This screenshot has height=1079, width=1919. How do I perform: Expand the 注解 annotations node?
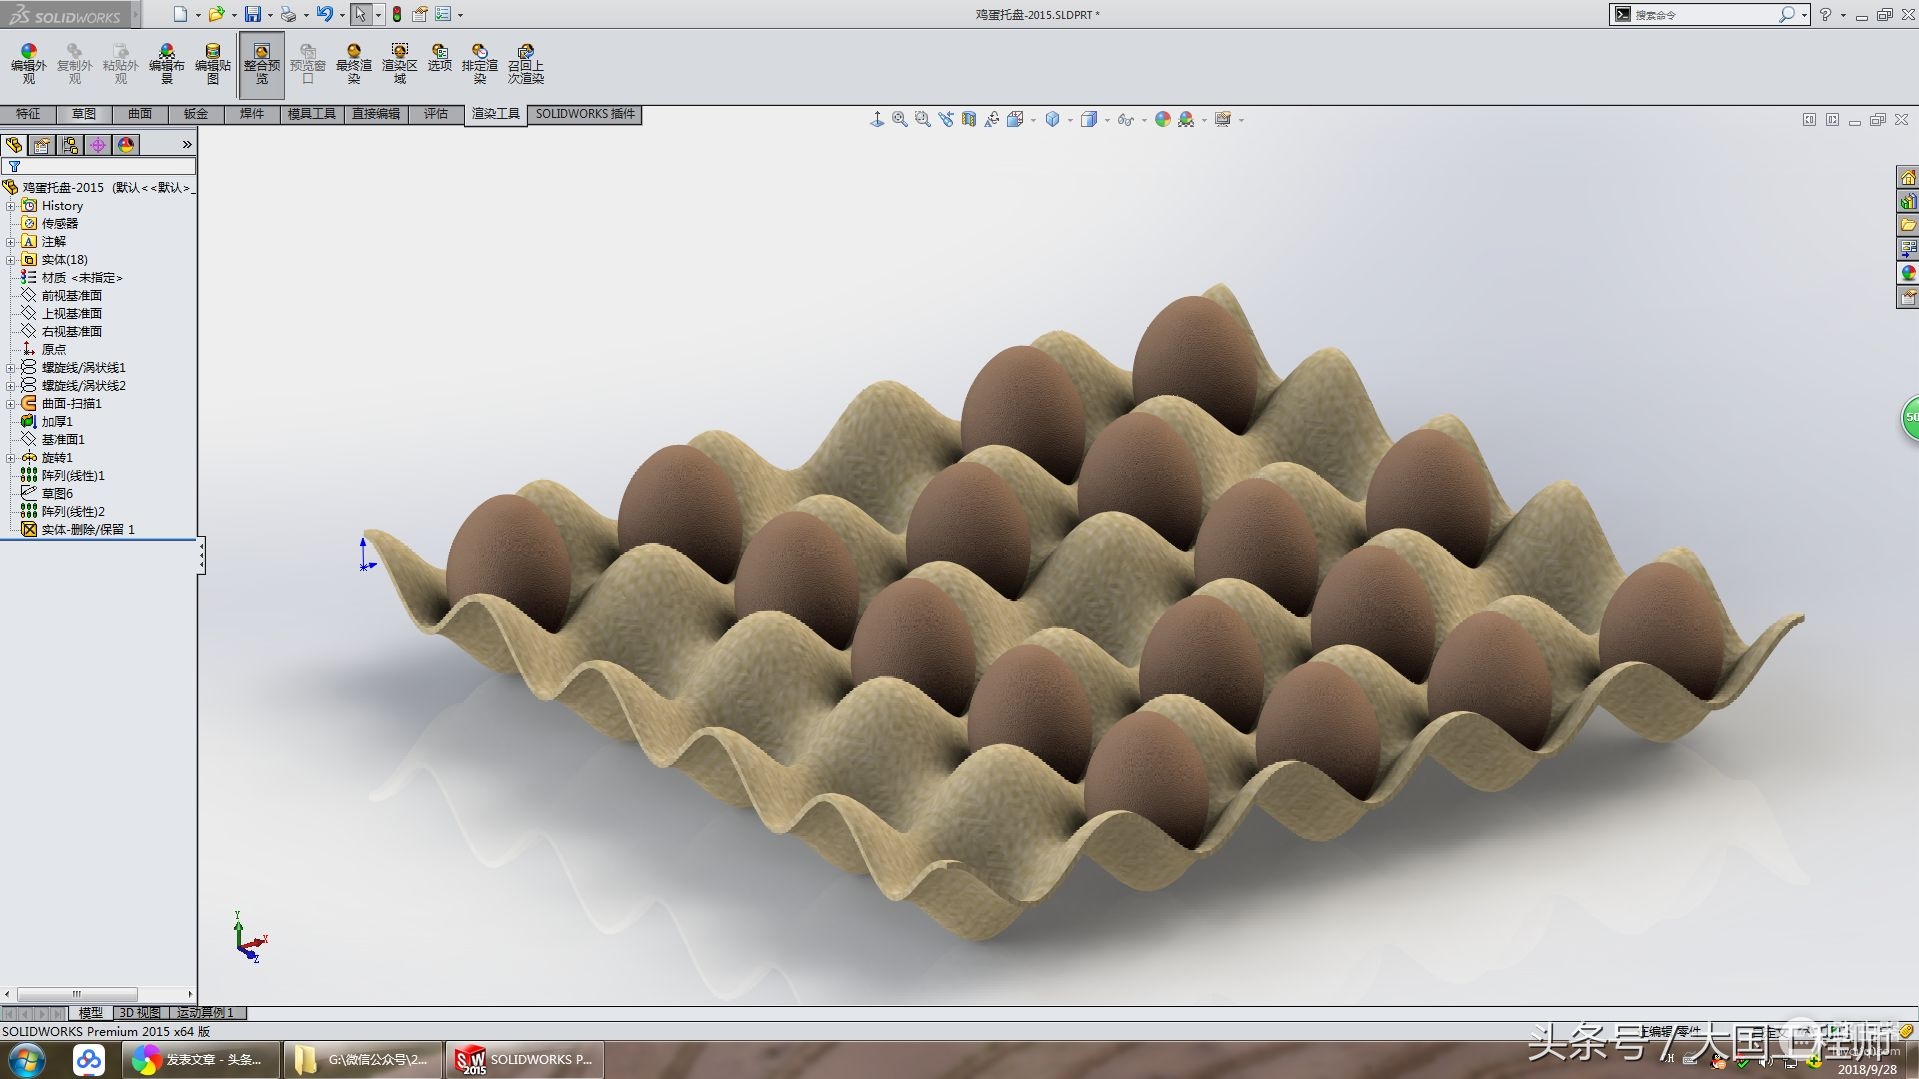10,242
